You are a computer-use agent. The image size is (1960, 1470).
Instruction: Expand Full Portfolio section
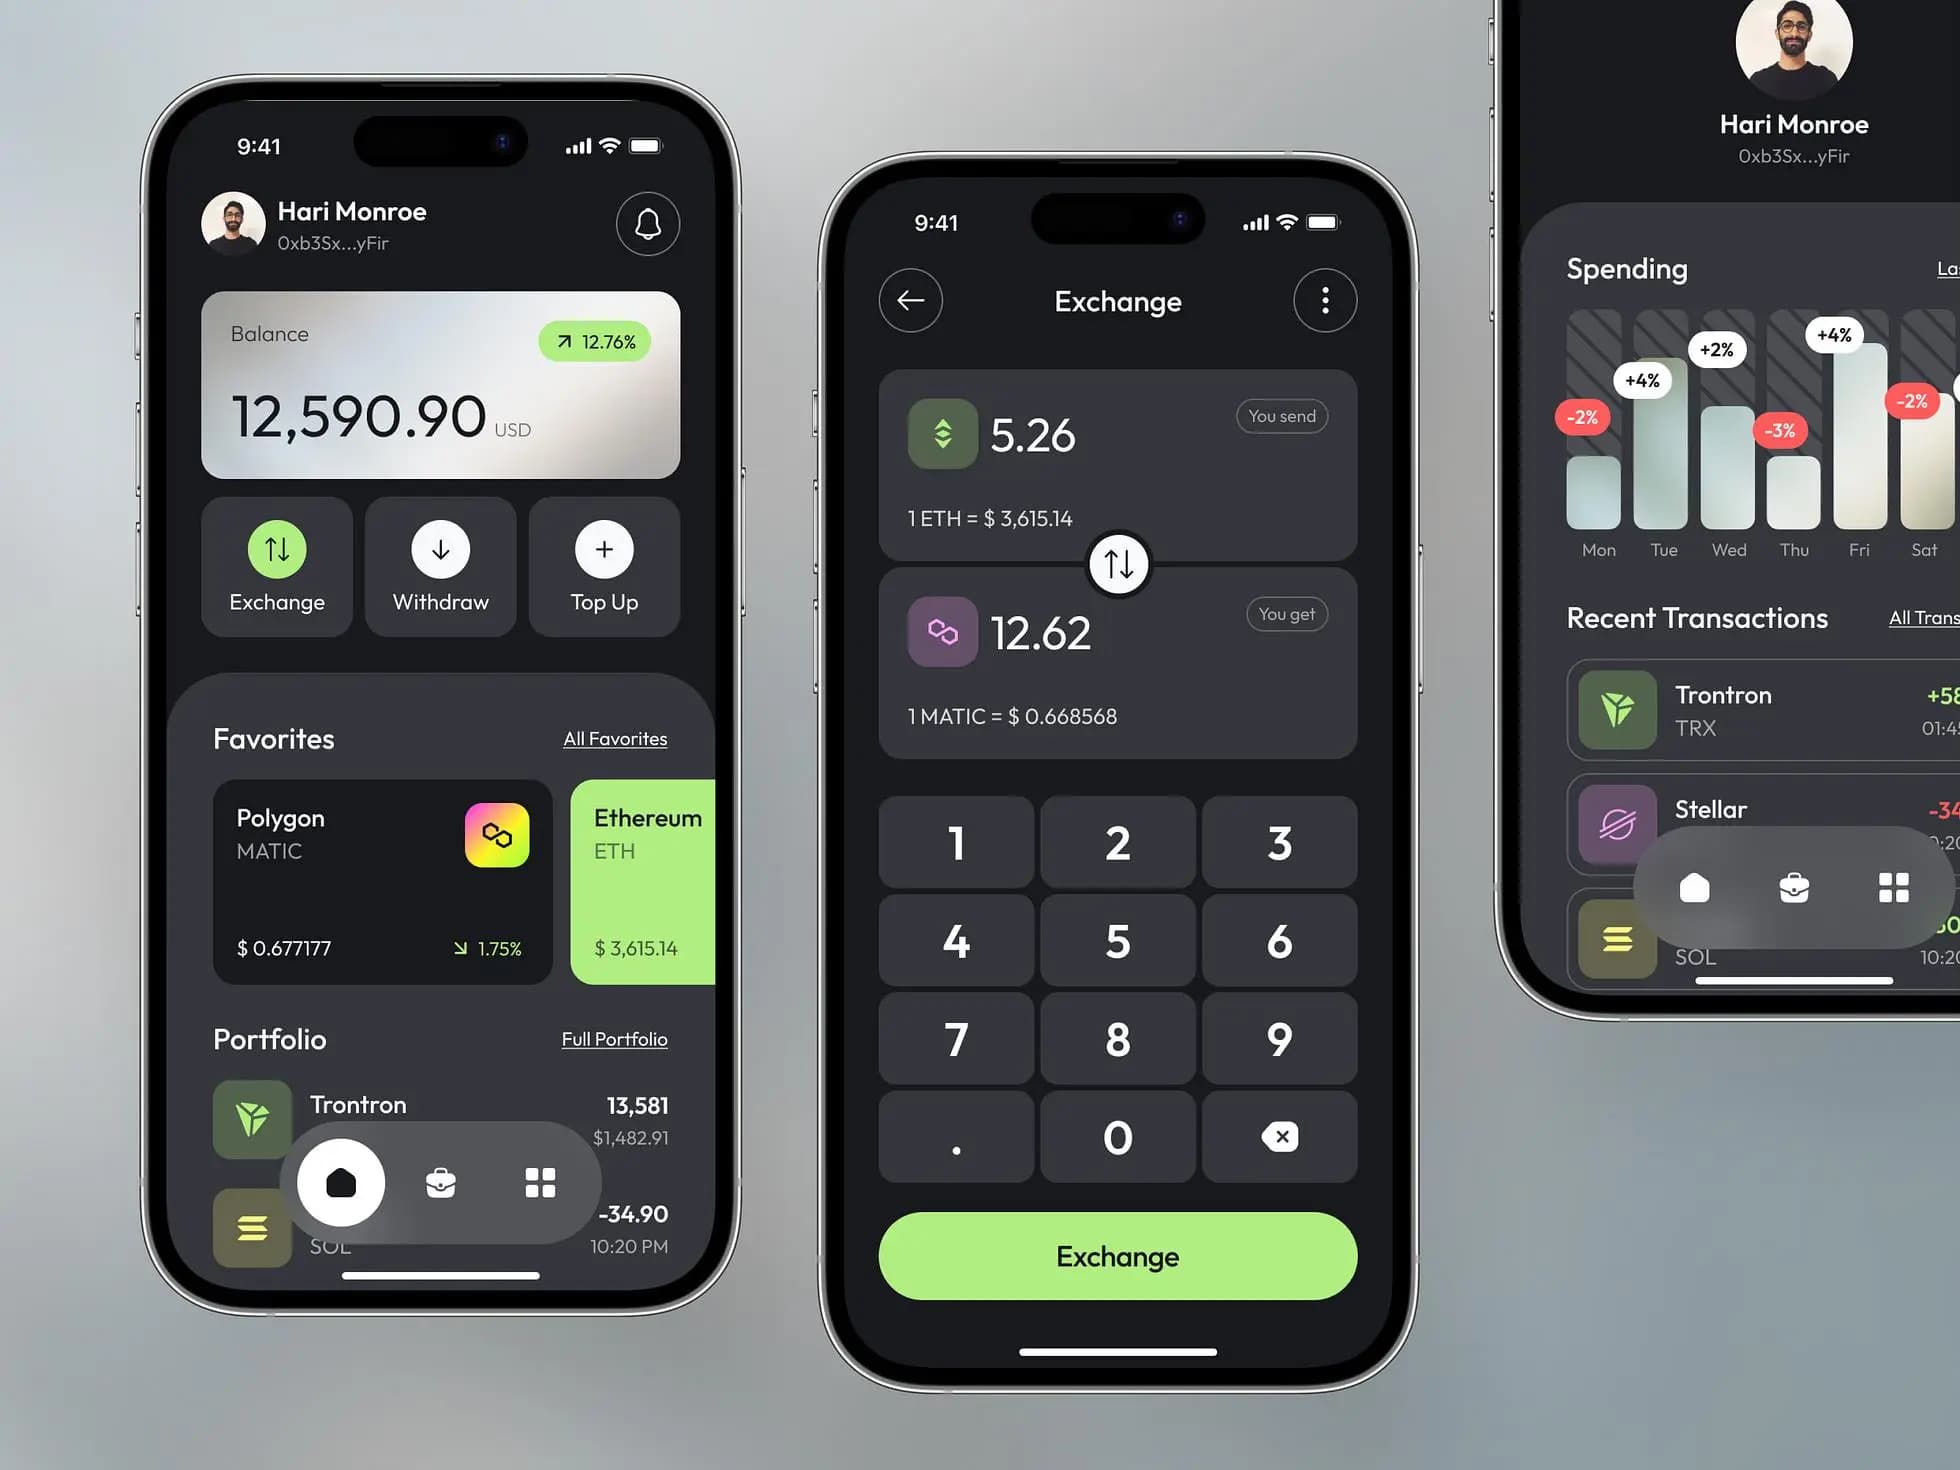[x=614, y=1038]
